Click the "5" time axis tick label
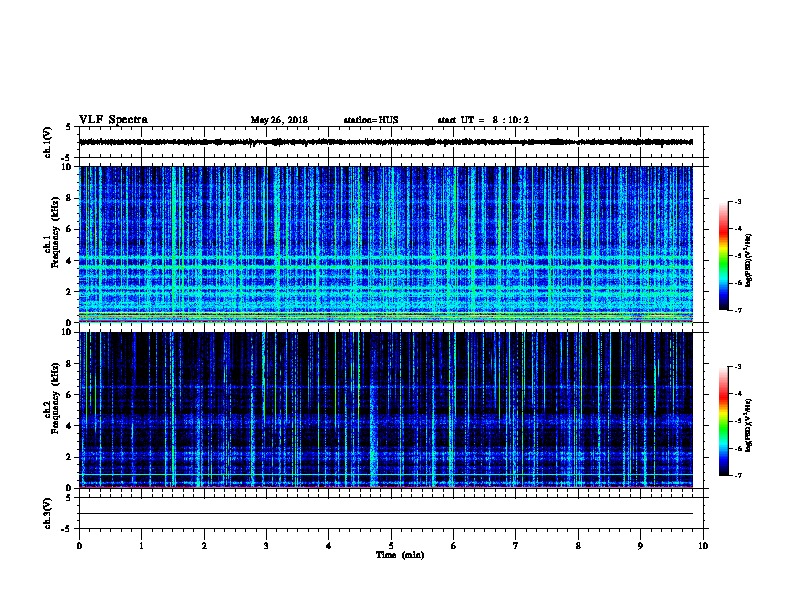The image size is (792, 612). coord(391,545)
